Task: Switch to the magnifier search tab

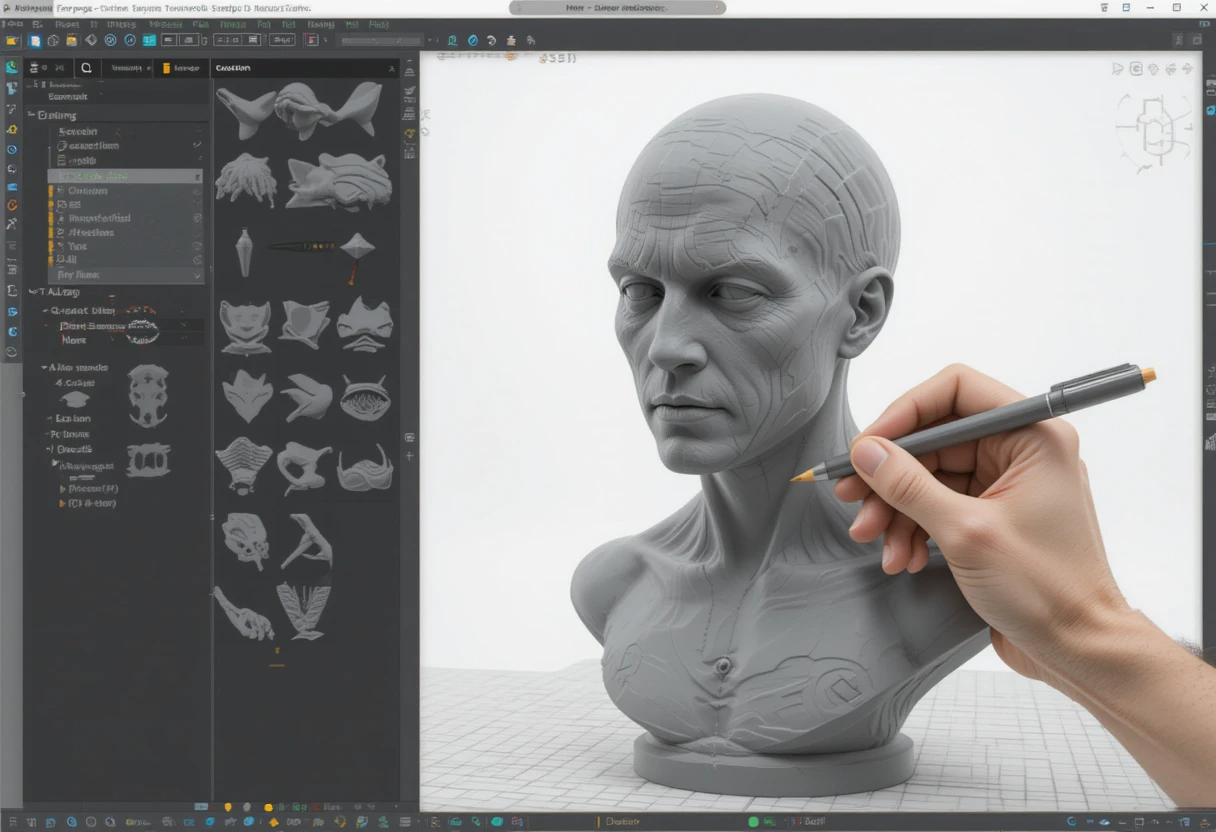Action: tap(86, 68)
